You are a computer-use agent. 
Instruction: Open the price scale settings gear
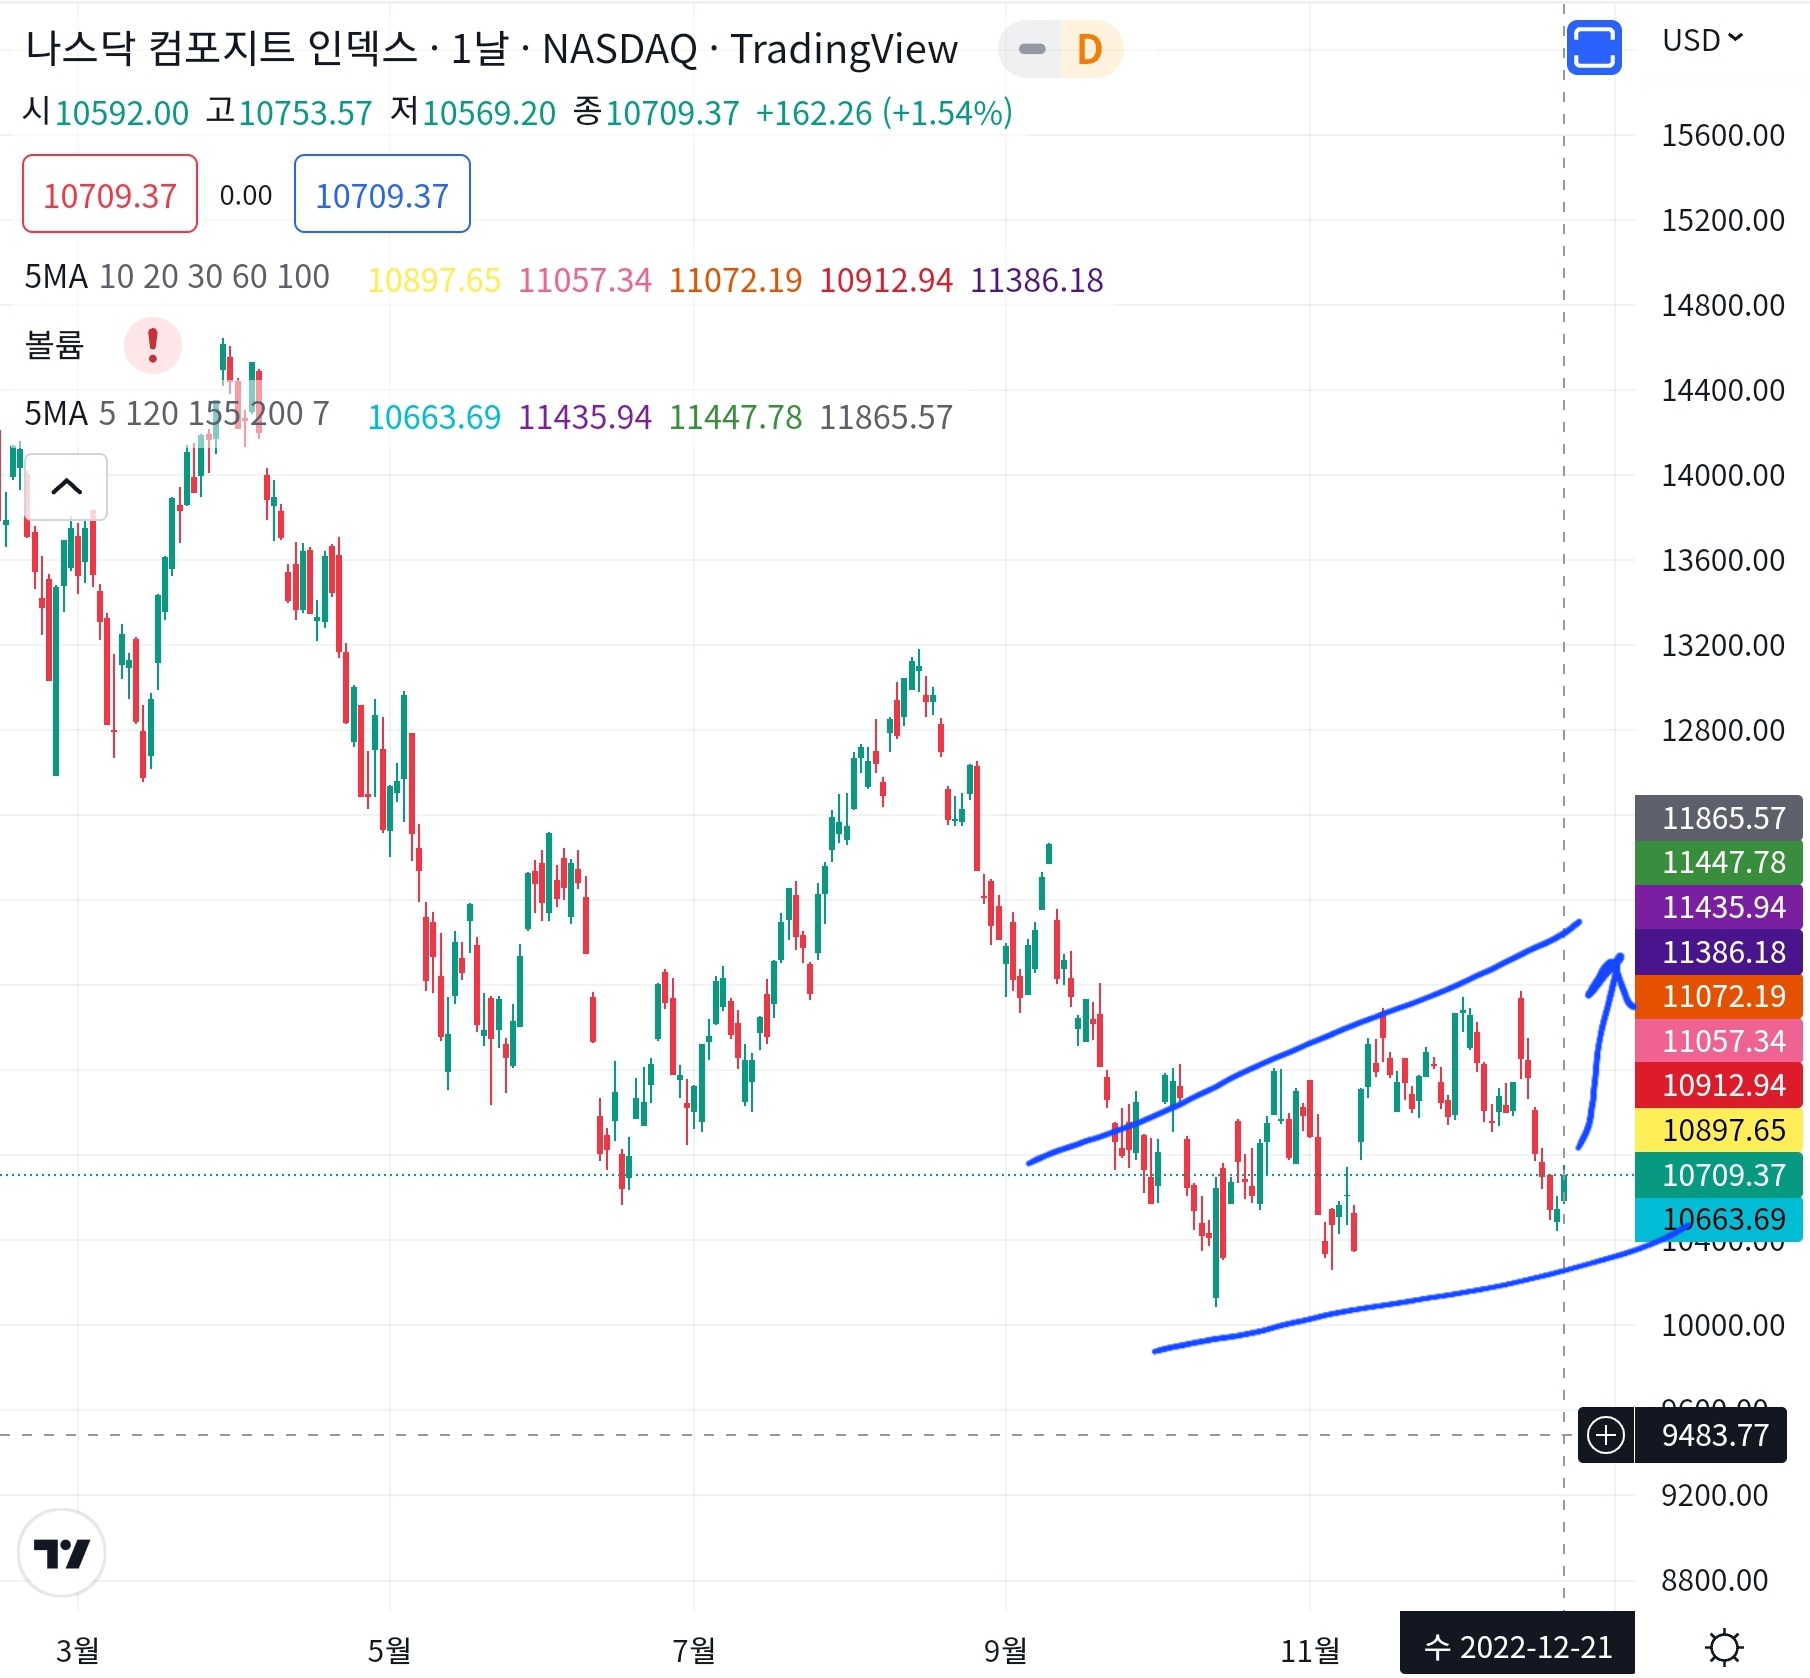click(1724, 1646)
